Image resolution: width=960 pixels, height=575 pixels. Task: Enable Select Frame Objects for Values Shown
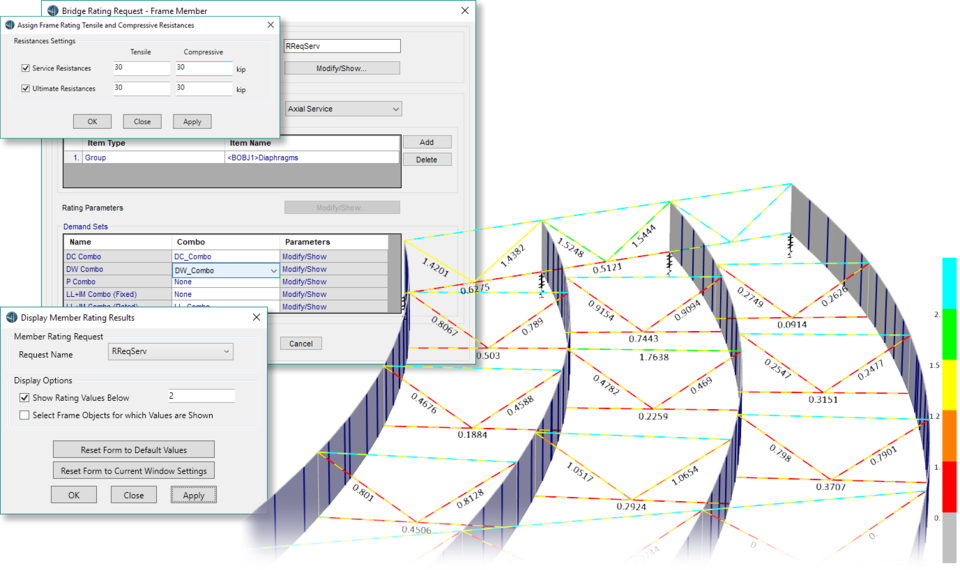(24, 415)
